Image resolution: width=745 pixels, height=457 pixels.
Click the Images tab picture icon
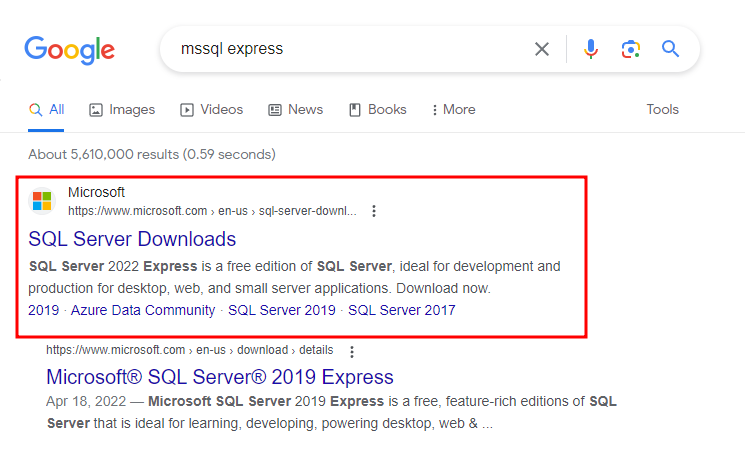click(96, 110)
